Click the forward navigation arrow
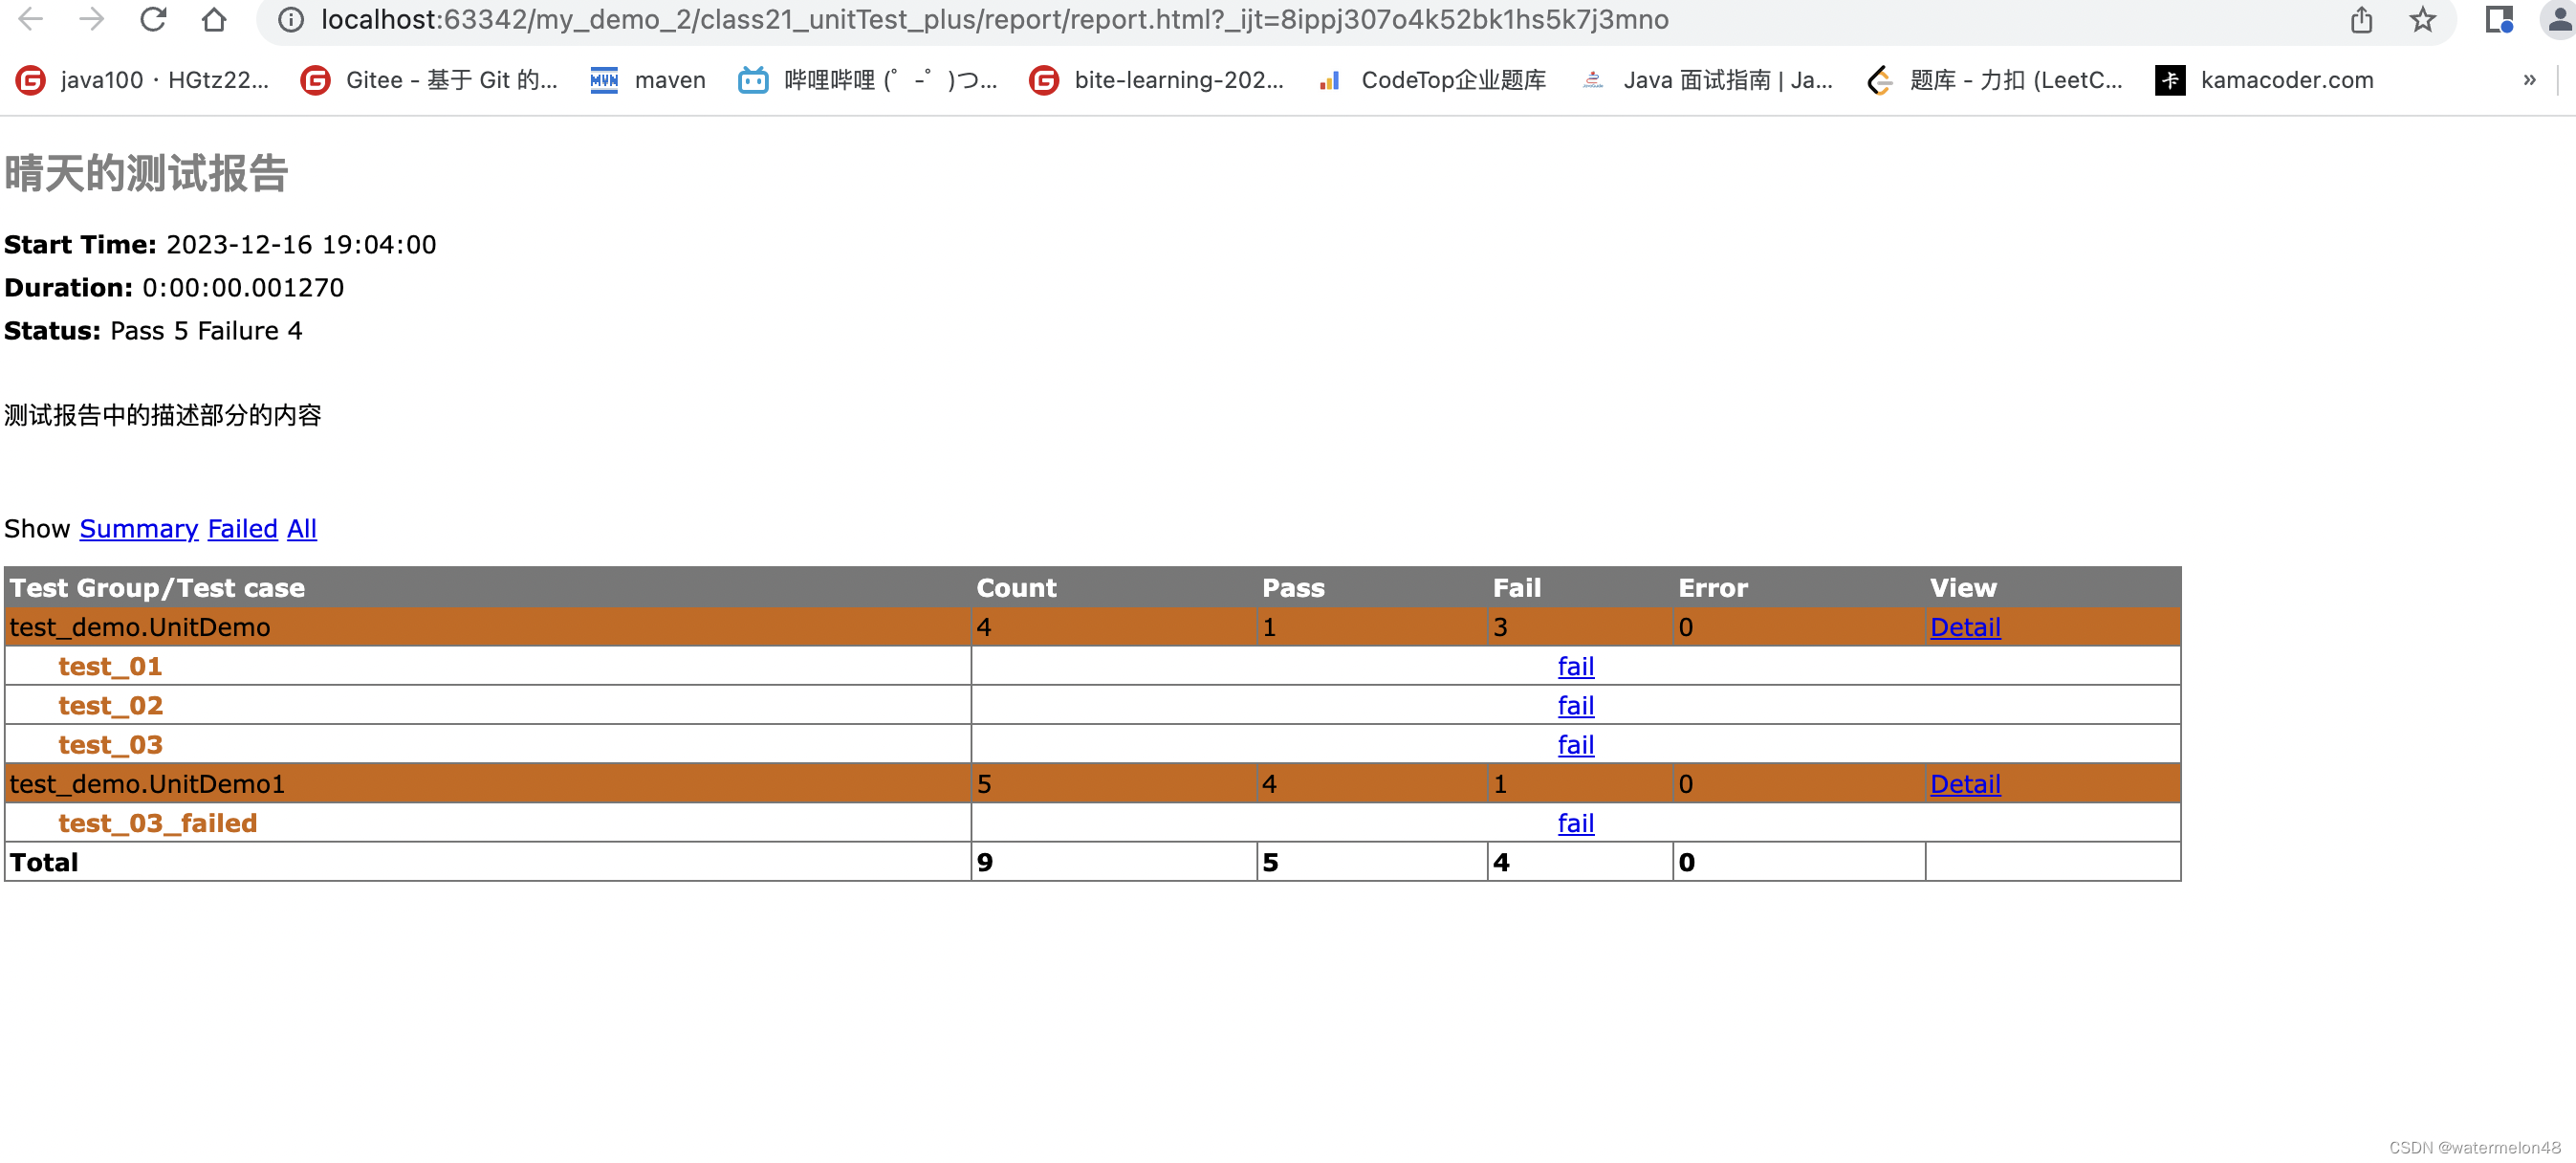Screen dimensions: 2576x1163 coord(92,19)
